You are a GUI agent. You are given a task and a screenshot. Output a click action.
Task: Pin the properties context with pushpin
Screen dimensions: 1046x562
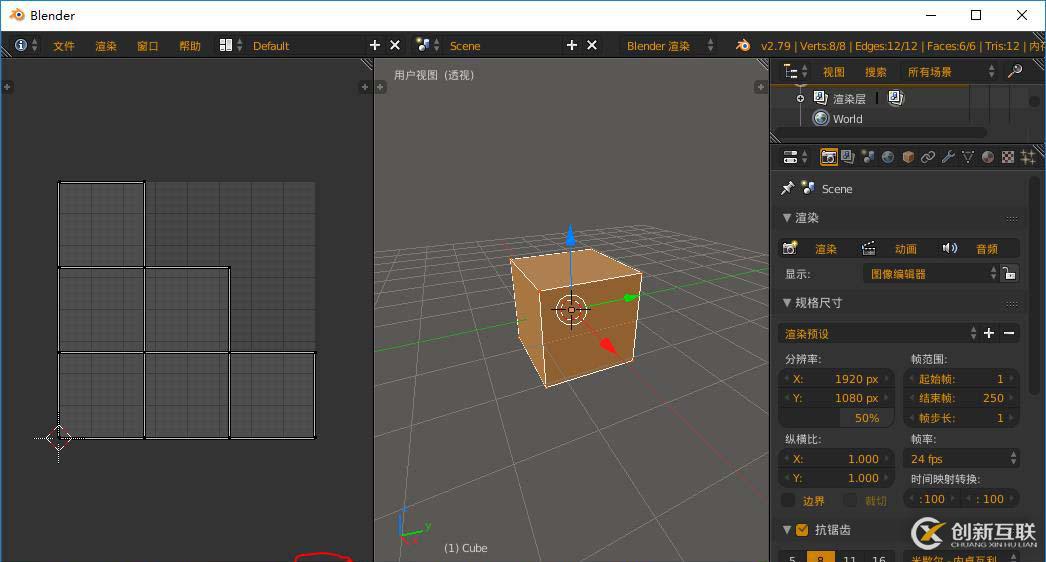[788, 188]
